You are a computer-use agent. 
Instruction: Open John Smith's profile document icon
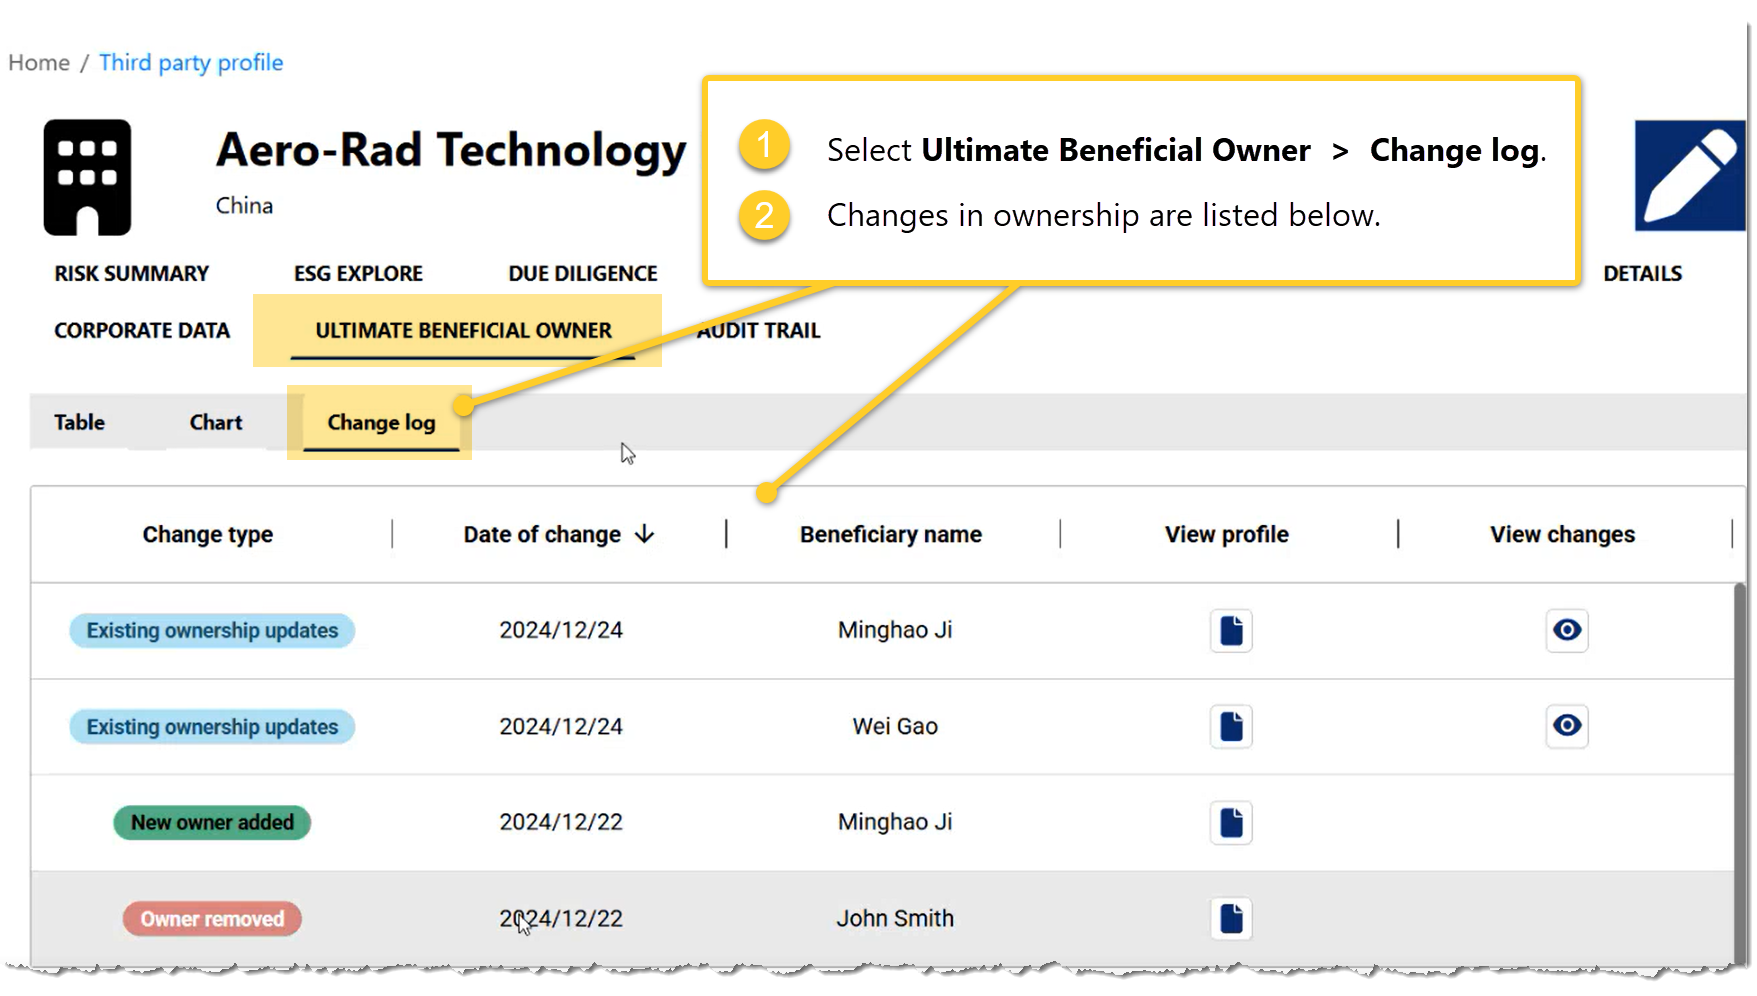(x=1230, y=918)
